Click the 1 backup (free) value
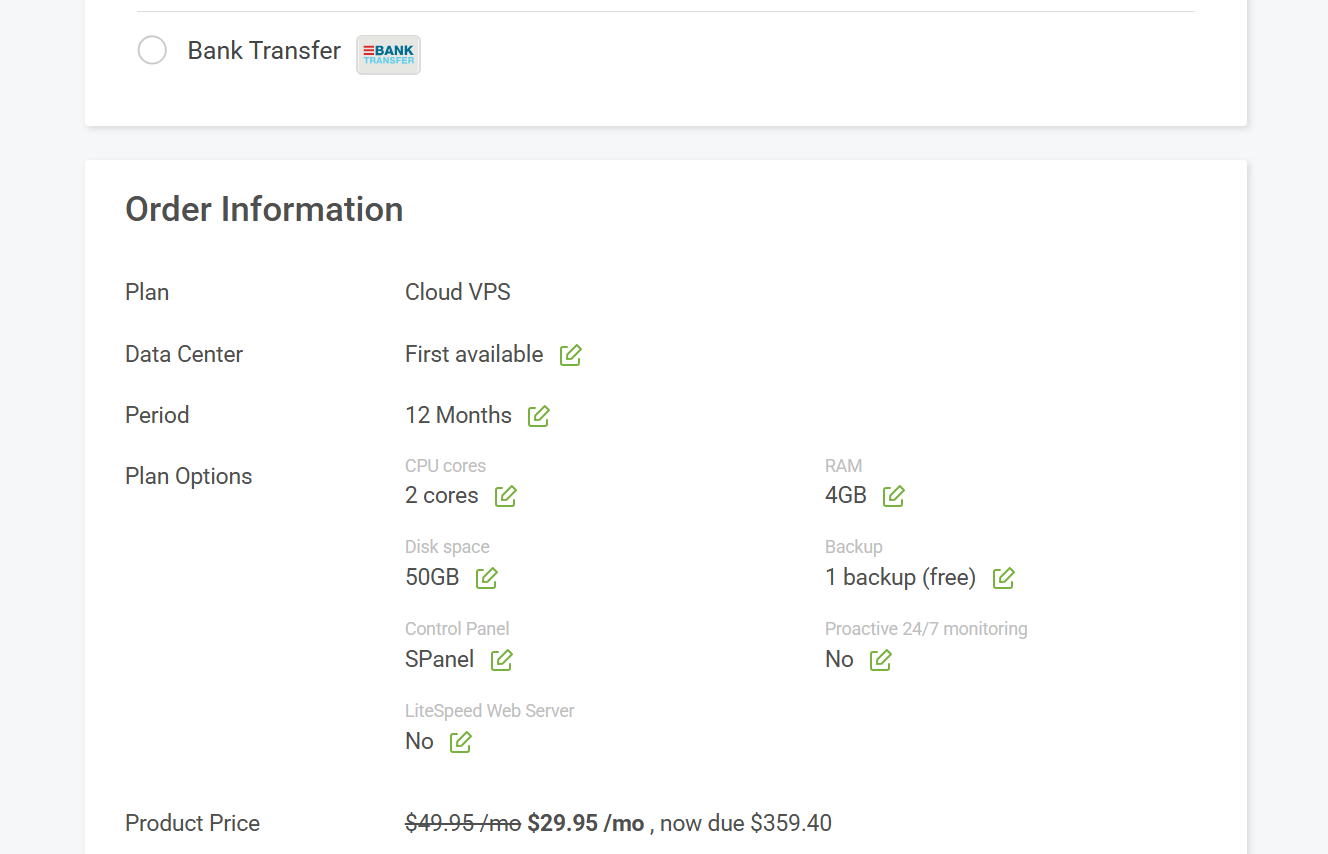 (x=900, y=577)
